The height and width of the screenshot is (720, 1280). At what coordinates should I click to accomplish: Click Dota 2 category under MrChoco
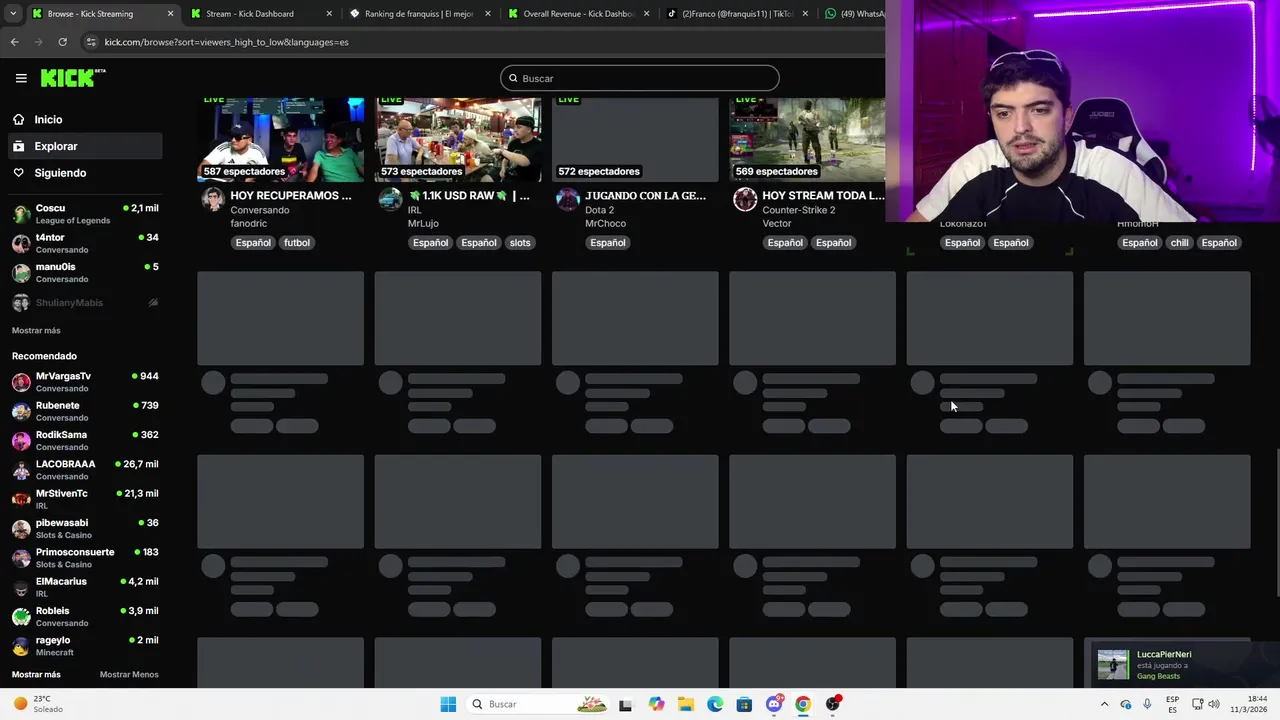(601, 210)
